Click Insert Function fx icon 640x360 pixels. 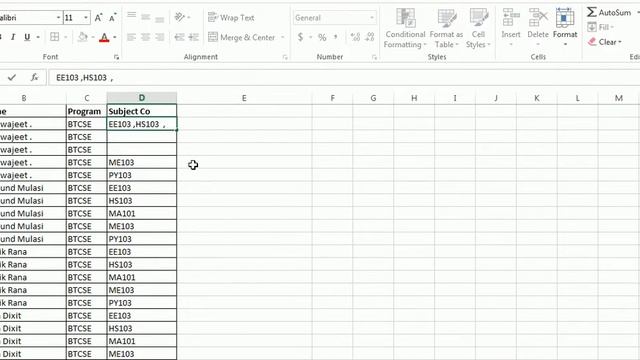coord(34,77)
